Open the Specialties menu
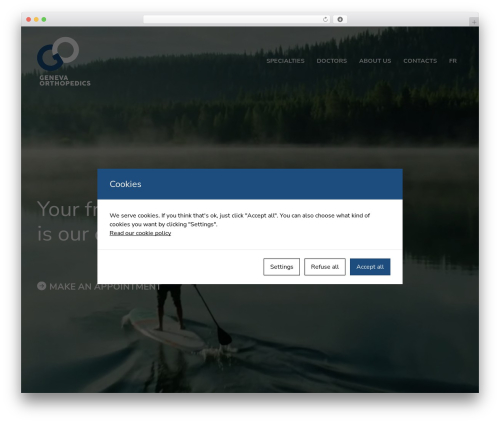Screen dimensions: 500x423 click(285, 61)
